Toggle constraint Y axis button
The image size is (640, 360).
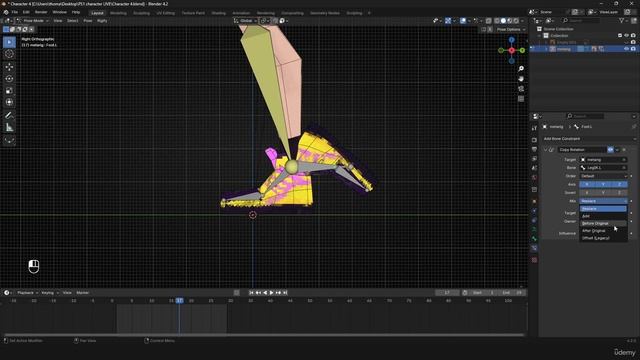(x=603, y=184)
